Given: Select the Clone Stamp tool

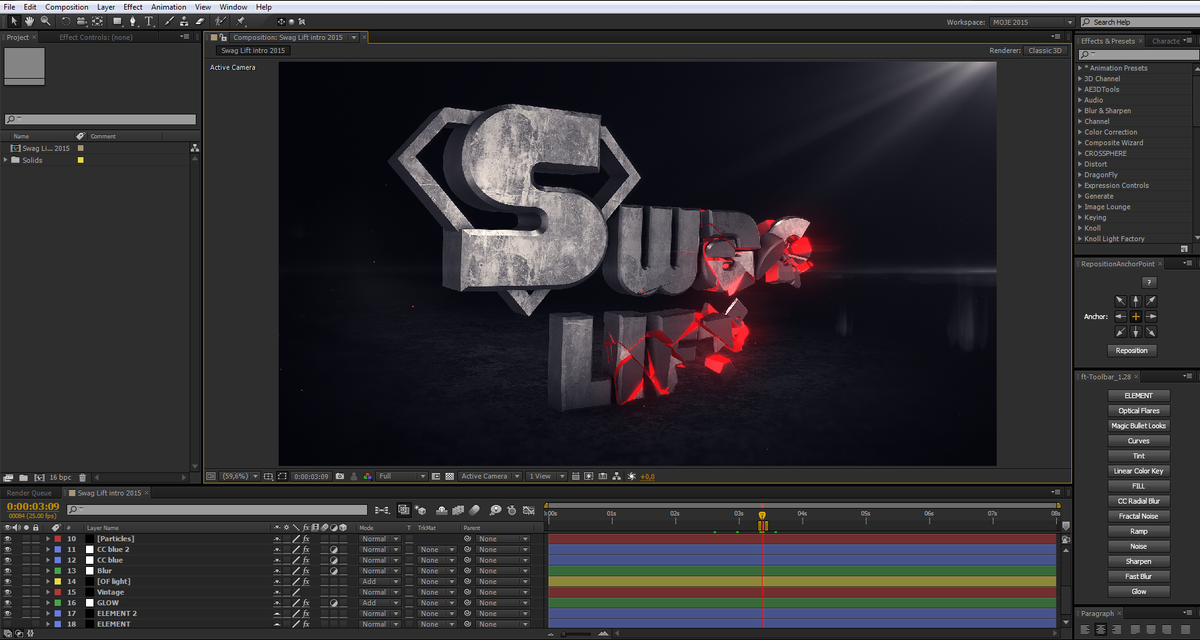Looking at the screenshot, I should (x=184, y=21).
